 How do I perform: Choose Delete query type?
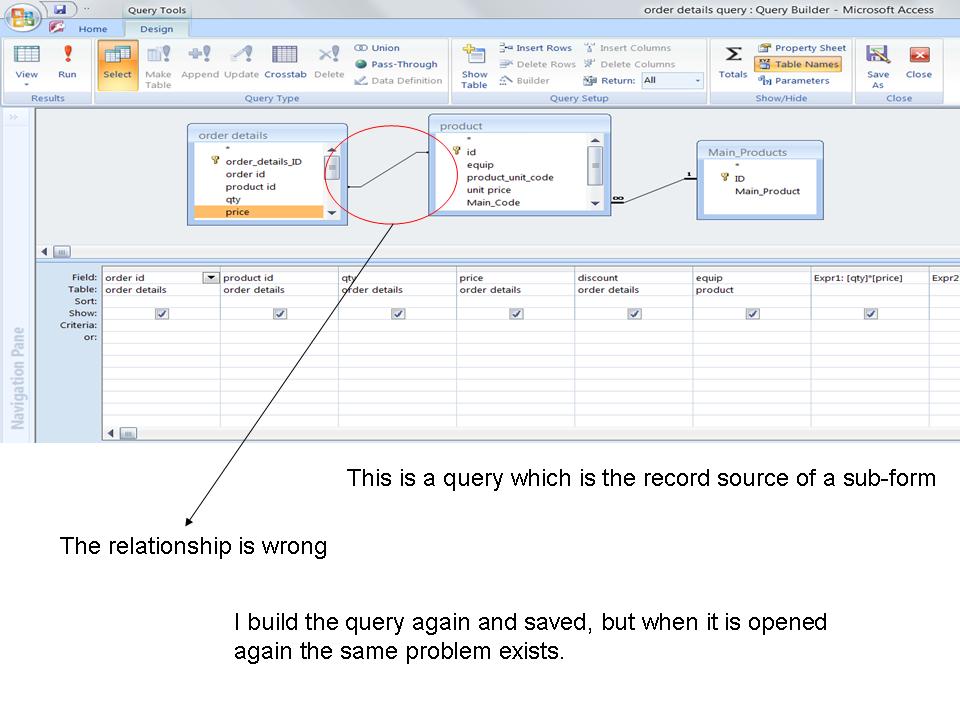tap(329, 61)
